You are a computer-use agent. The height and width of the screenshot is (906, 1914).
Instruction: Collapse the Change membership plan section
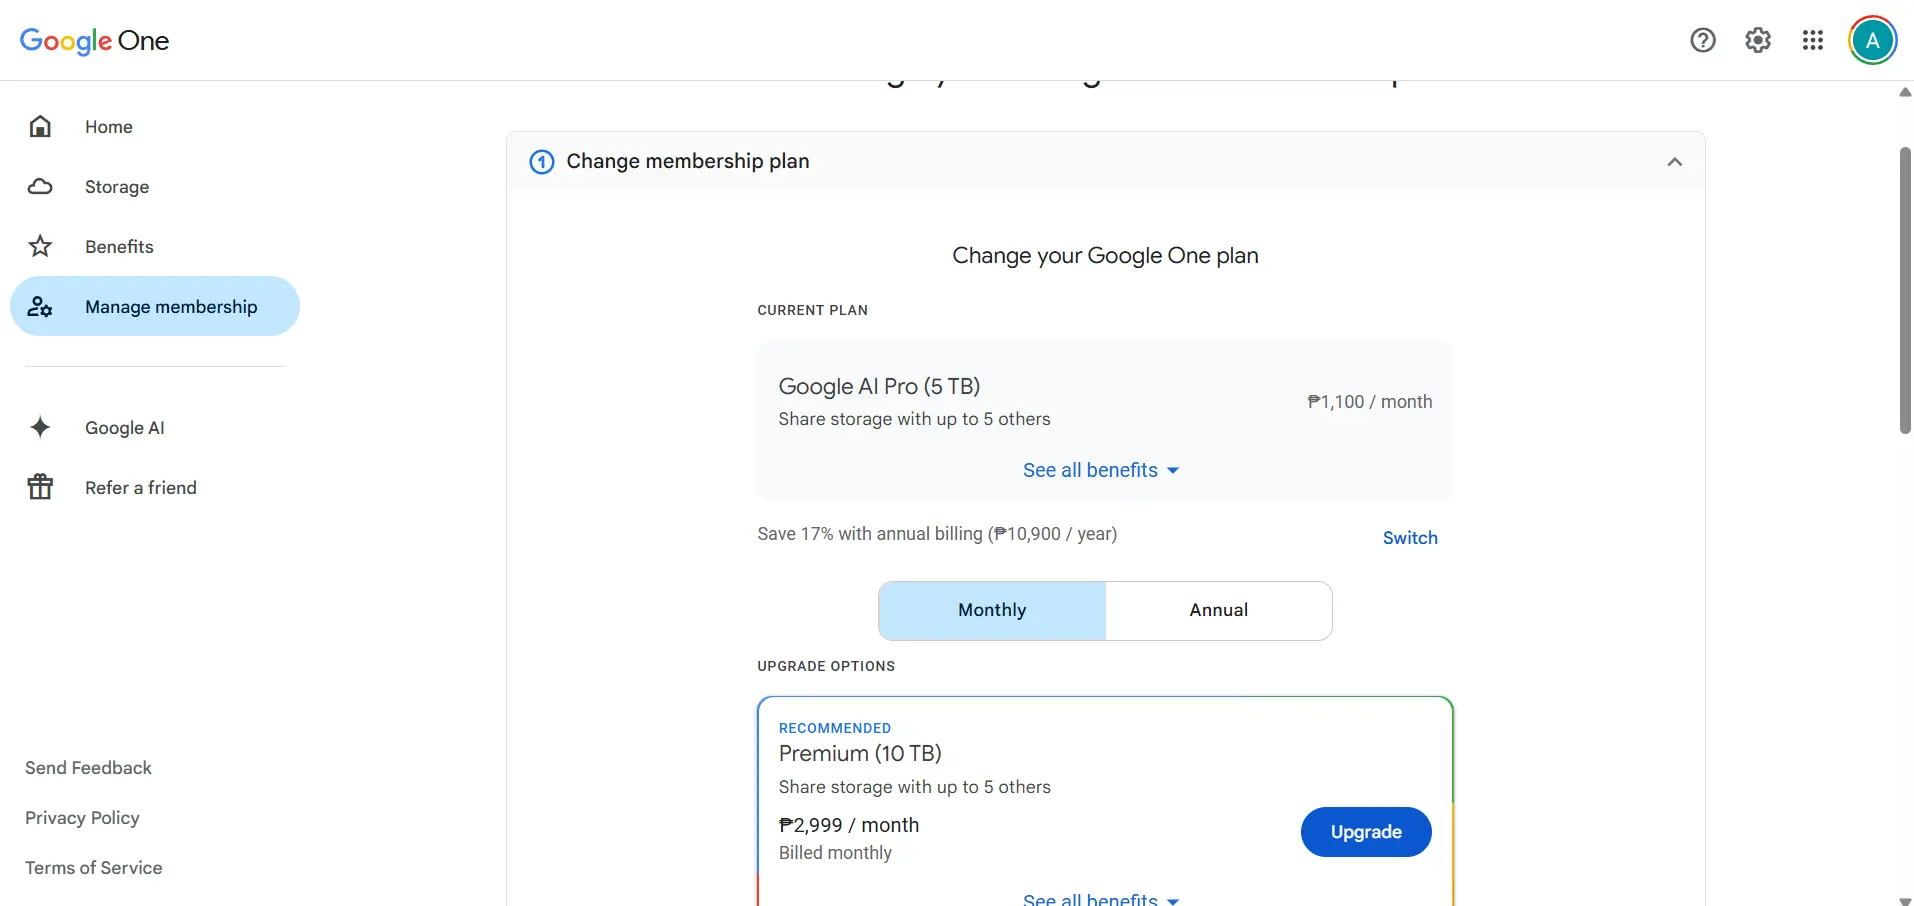(1675, 161)
